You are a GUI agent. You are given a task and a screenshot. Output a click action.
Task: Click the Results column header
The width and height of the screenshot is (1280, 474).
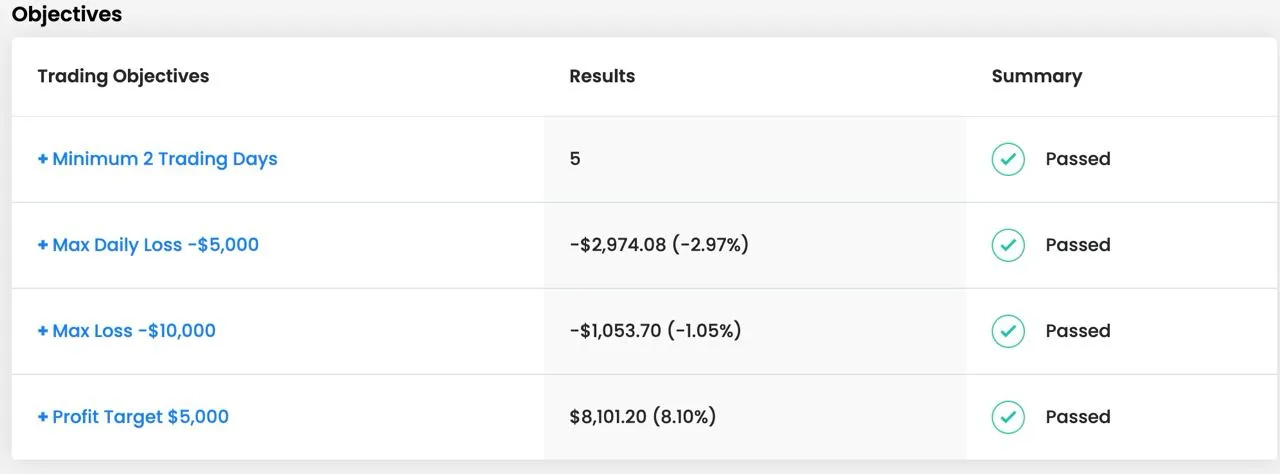[x=602, y=76]
